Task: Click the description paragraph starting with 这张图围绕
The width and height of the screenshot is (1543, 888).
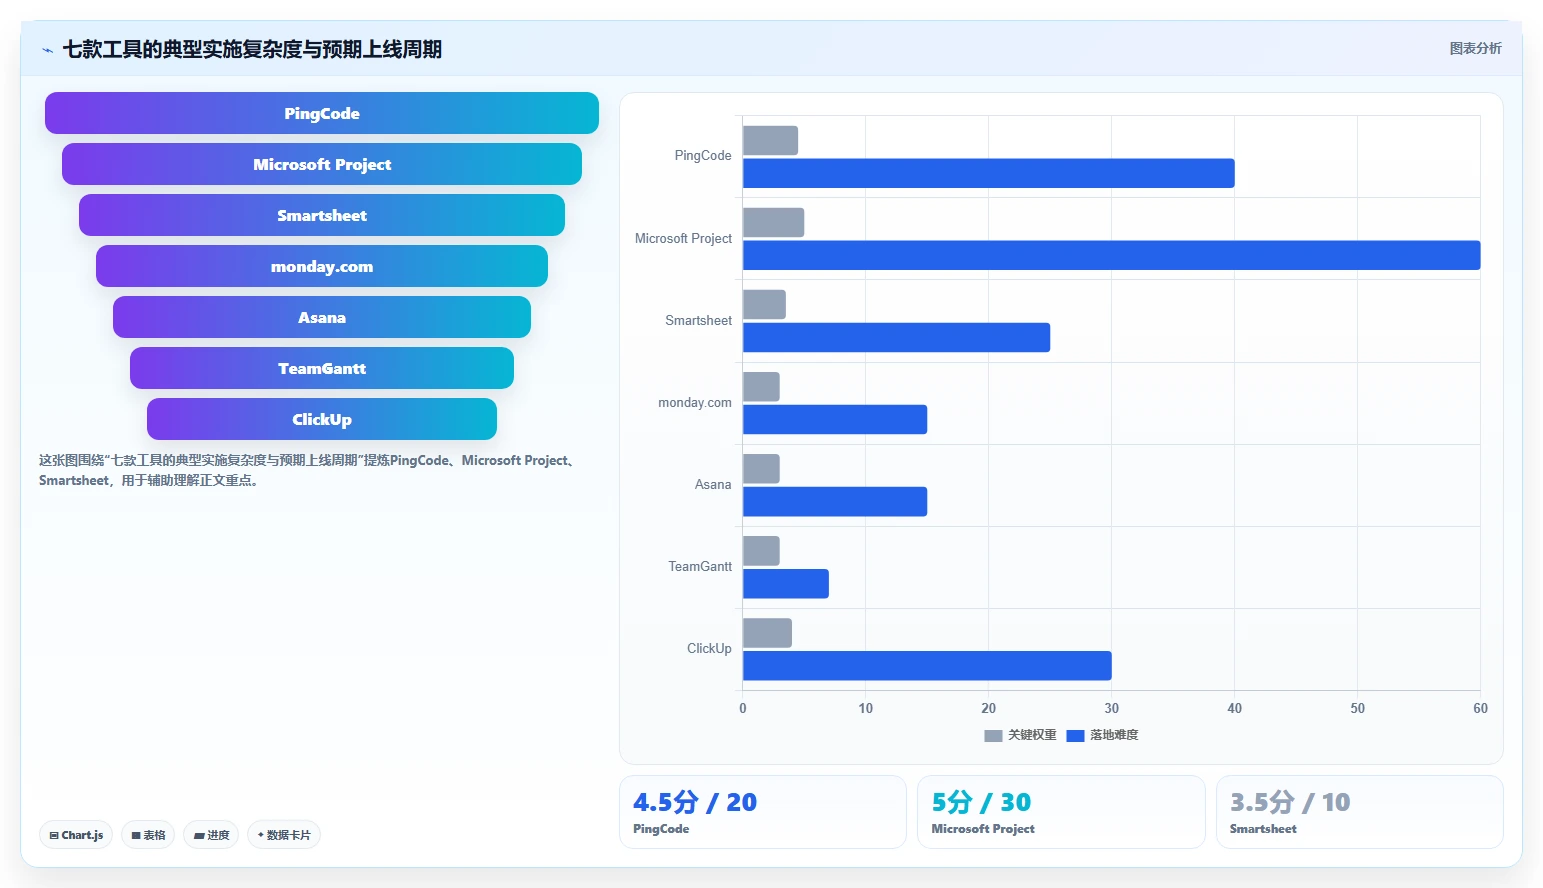Action: (308, 471)
